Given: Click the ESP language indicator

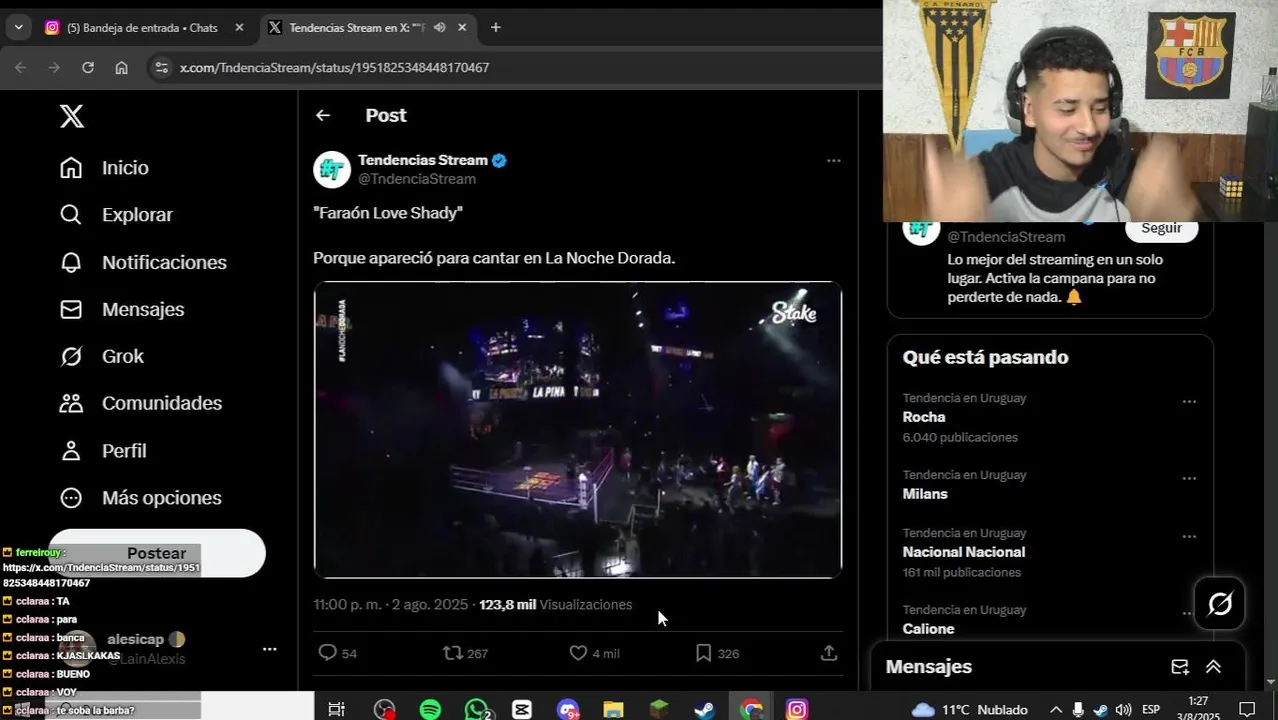Looking at the screenshot, I should pyautogui.click(x=1151, y=709).
